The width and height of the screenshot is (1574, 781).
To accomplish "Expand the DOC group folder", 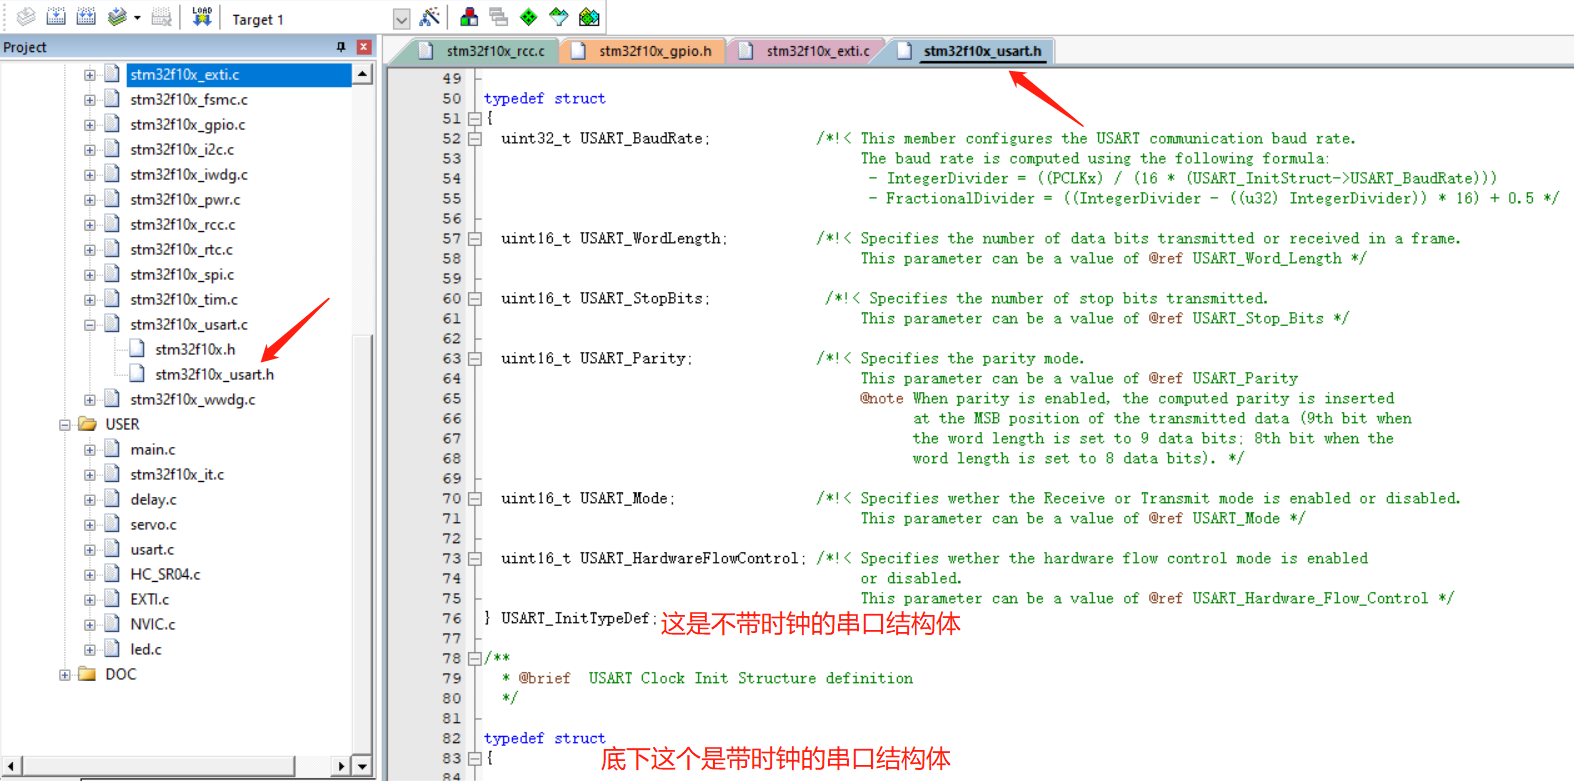I will tap(65, 675).
